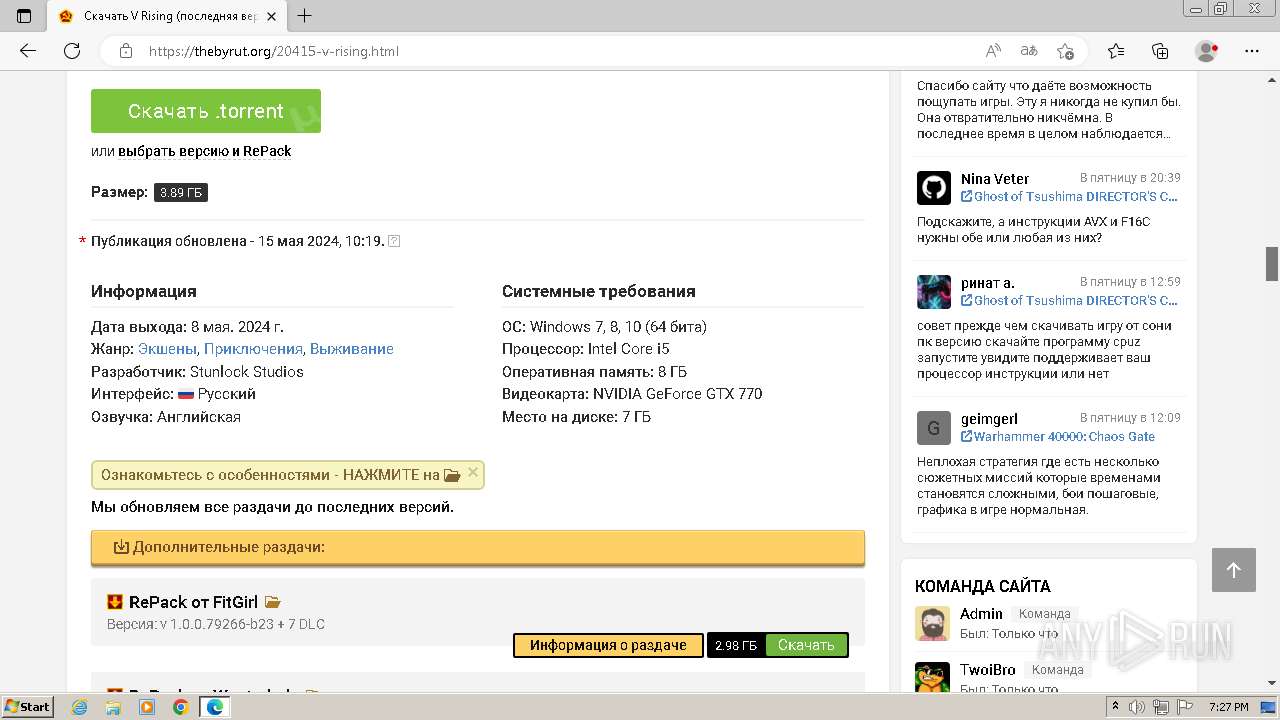Switch to the Скачать V Rising tab
Viewport: 1280px width, 720px height.
(166, 16)
